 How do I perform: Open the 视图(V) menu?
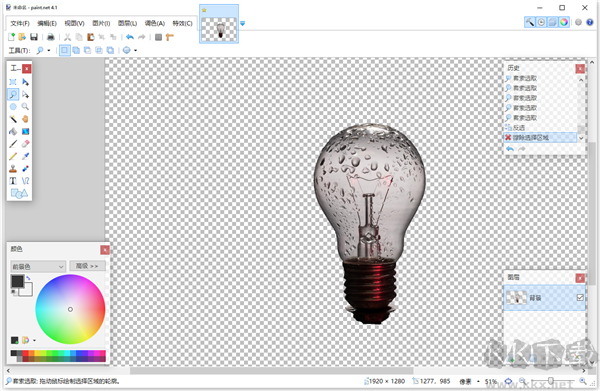74,23
